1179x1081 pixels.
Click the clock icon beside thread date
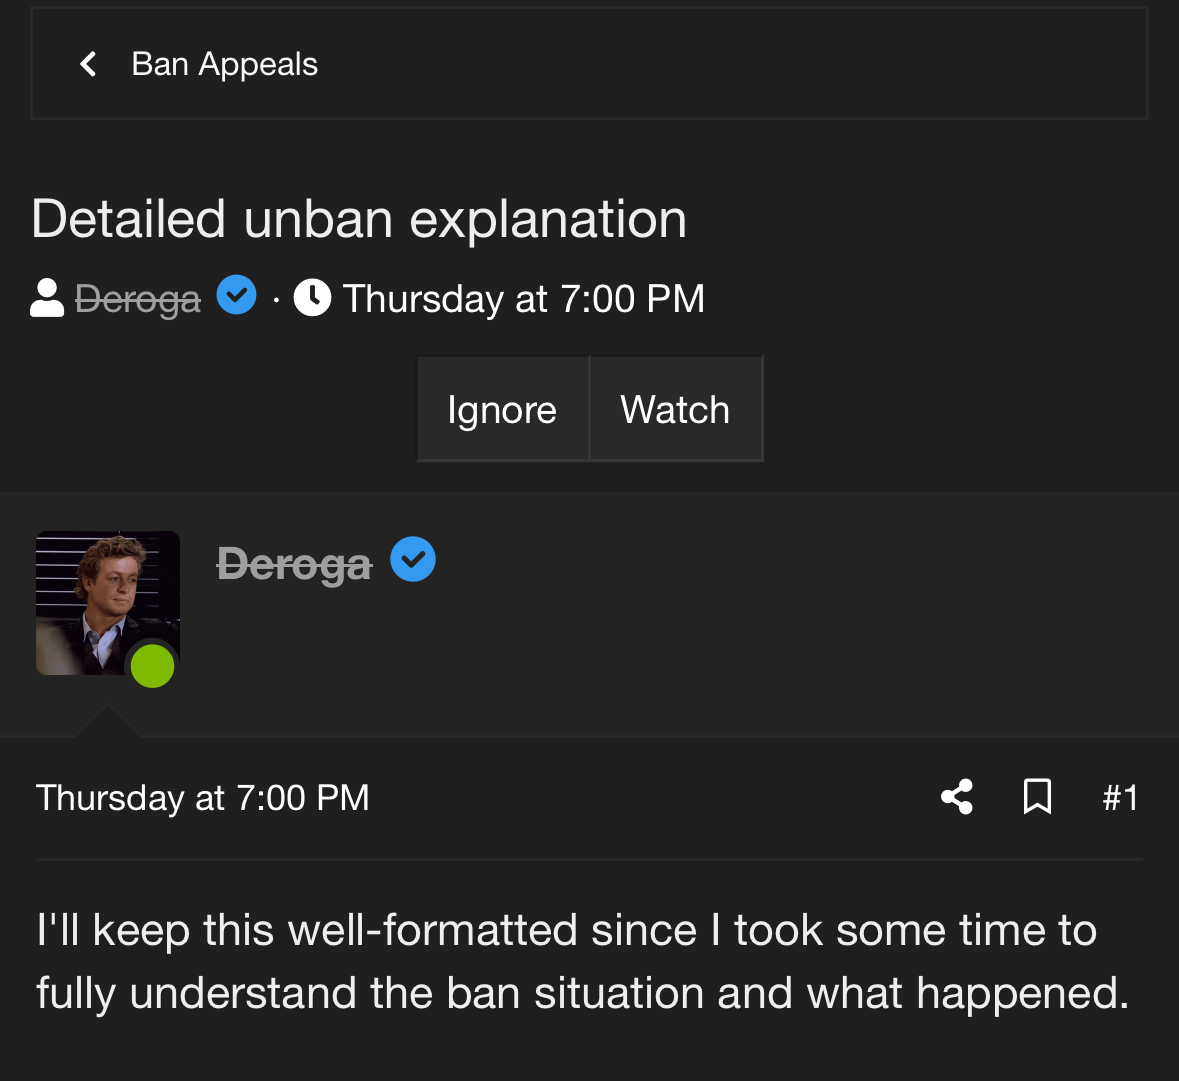coord(312,298)
